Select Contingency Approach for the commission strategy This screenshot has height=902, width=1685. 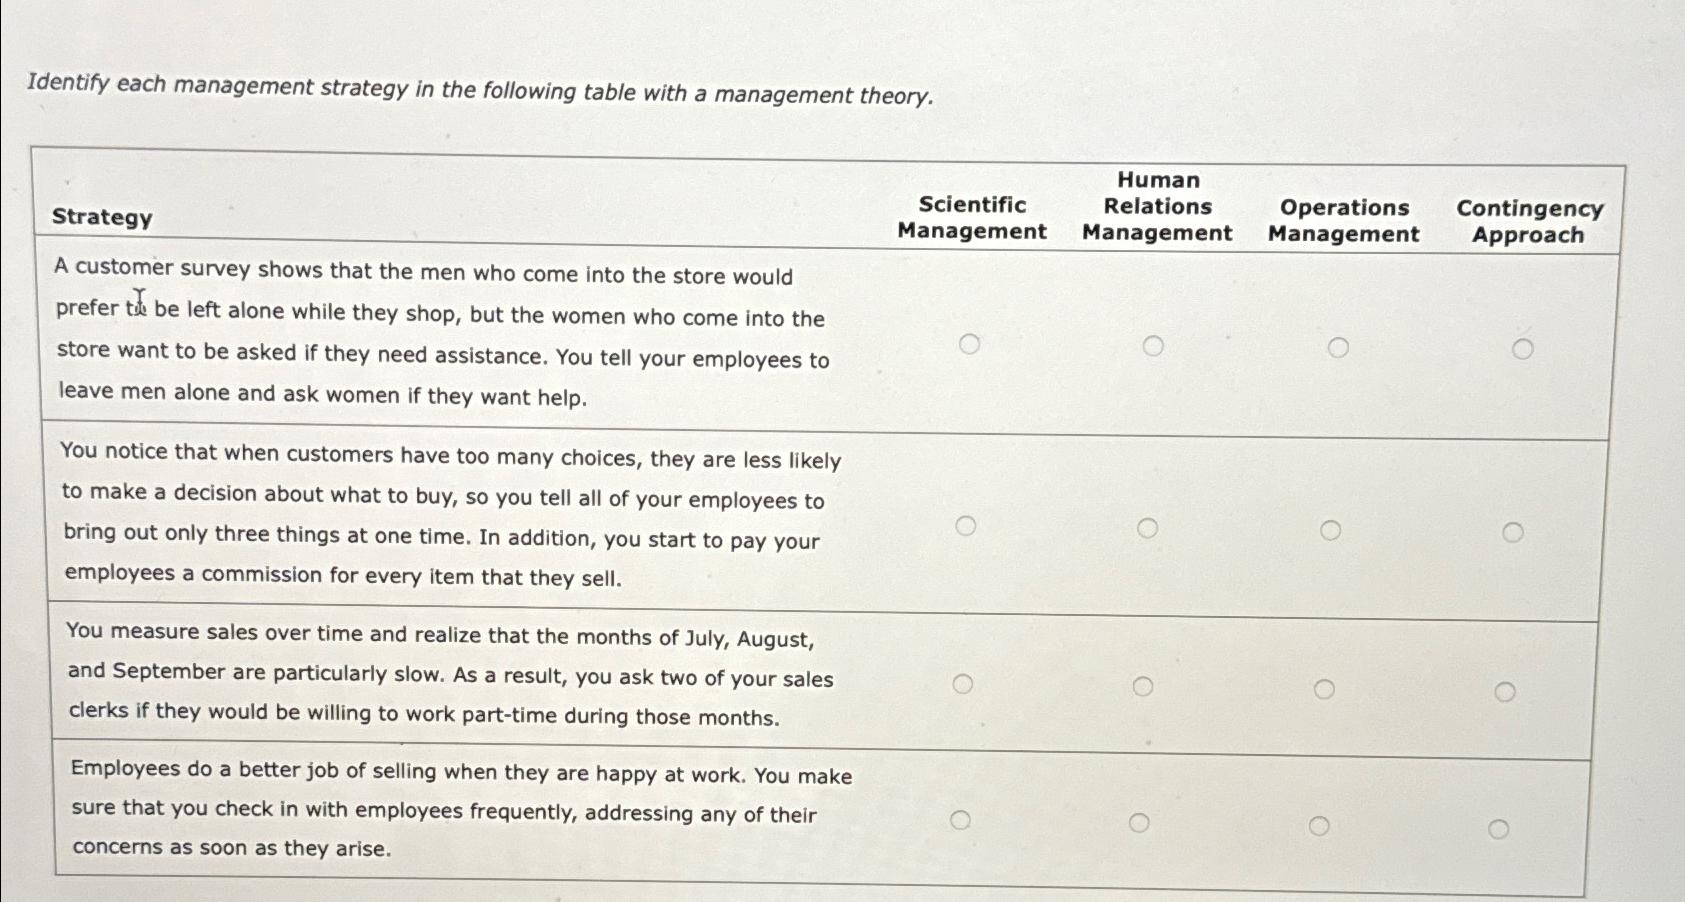[1513, 529]
